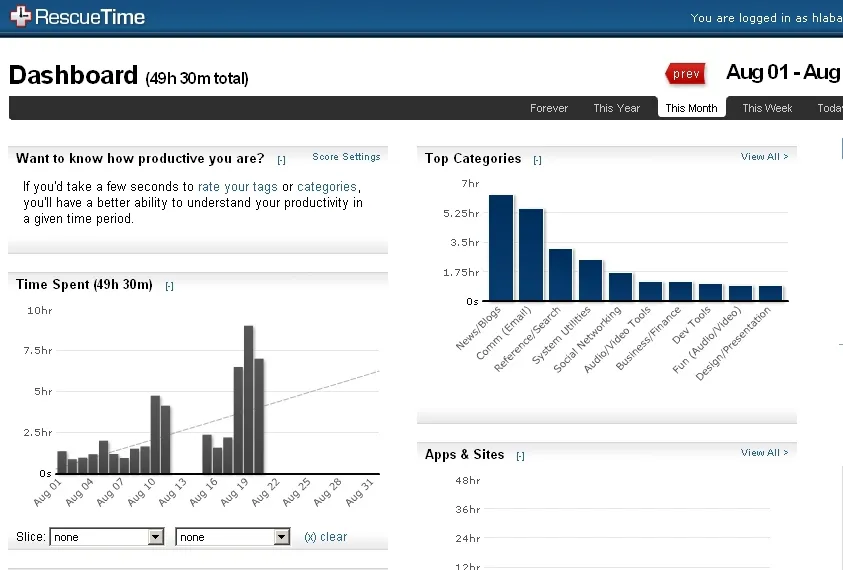
Task: Click the Comm (Email) category bar
Action: point(531,255)
